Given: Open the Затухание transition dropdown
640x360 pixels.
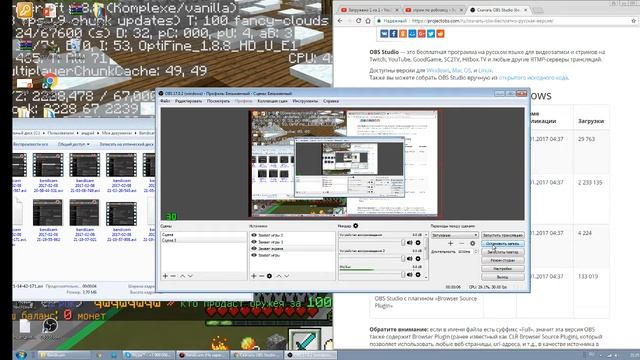Looking at the screenshot, I should [x=454, y=236].
